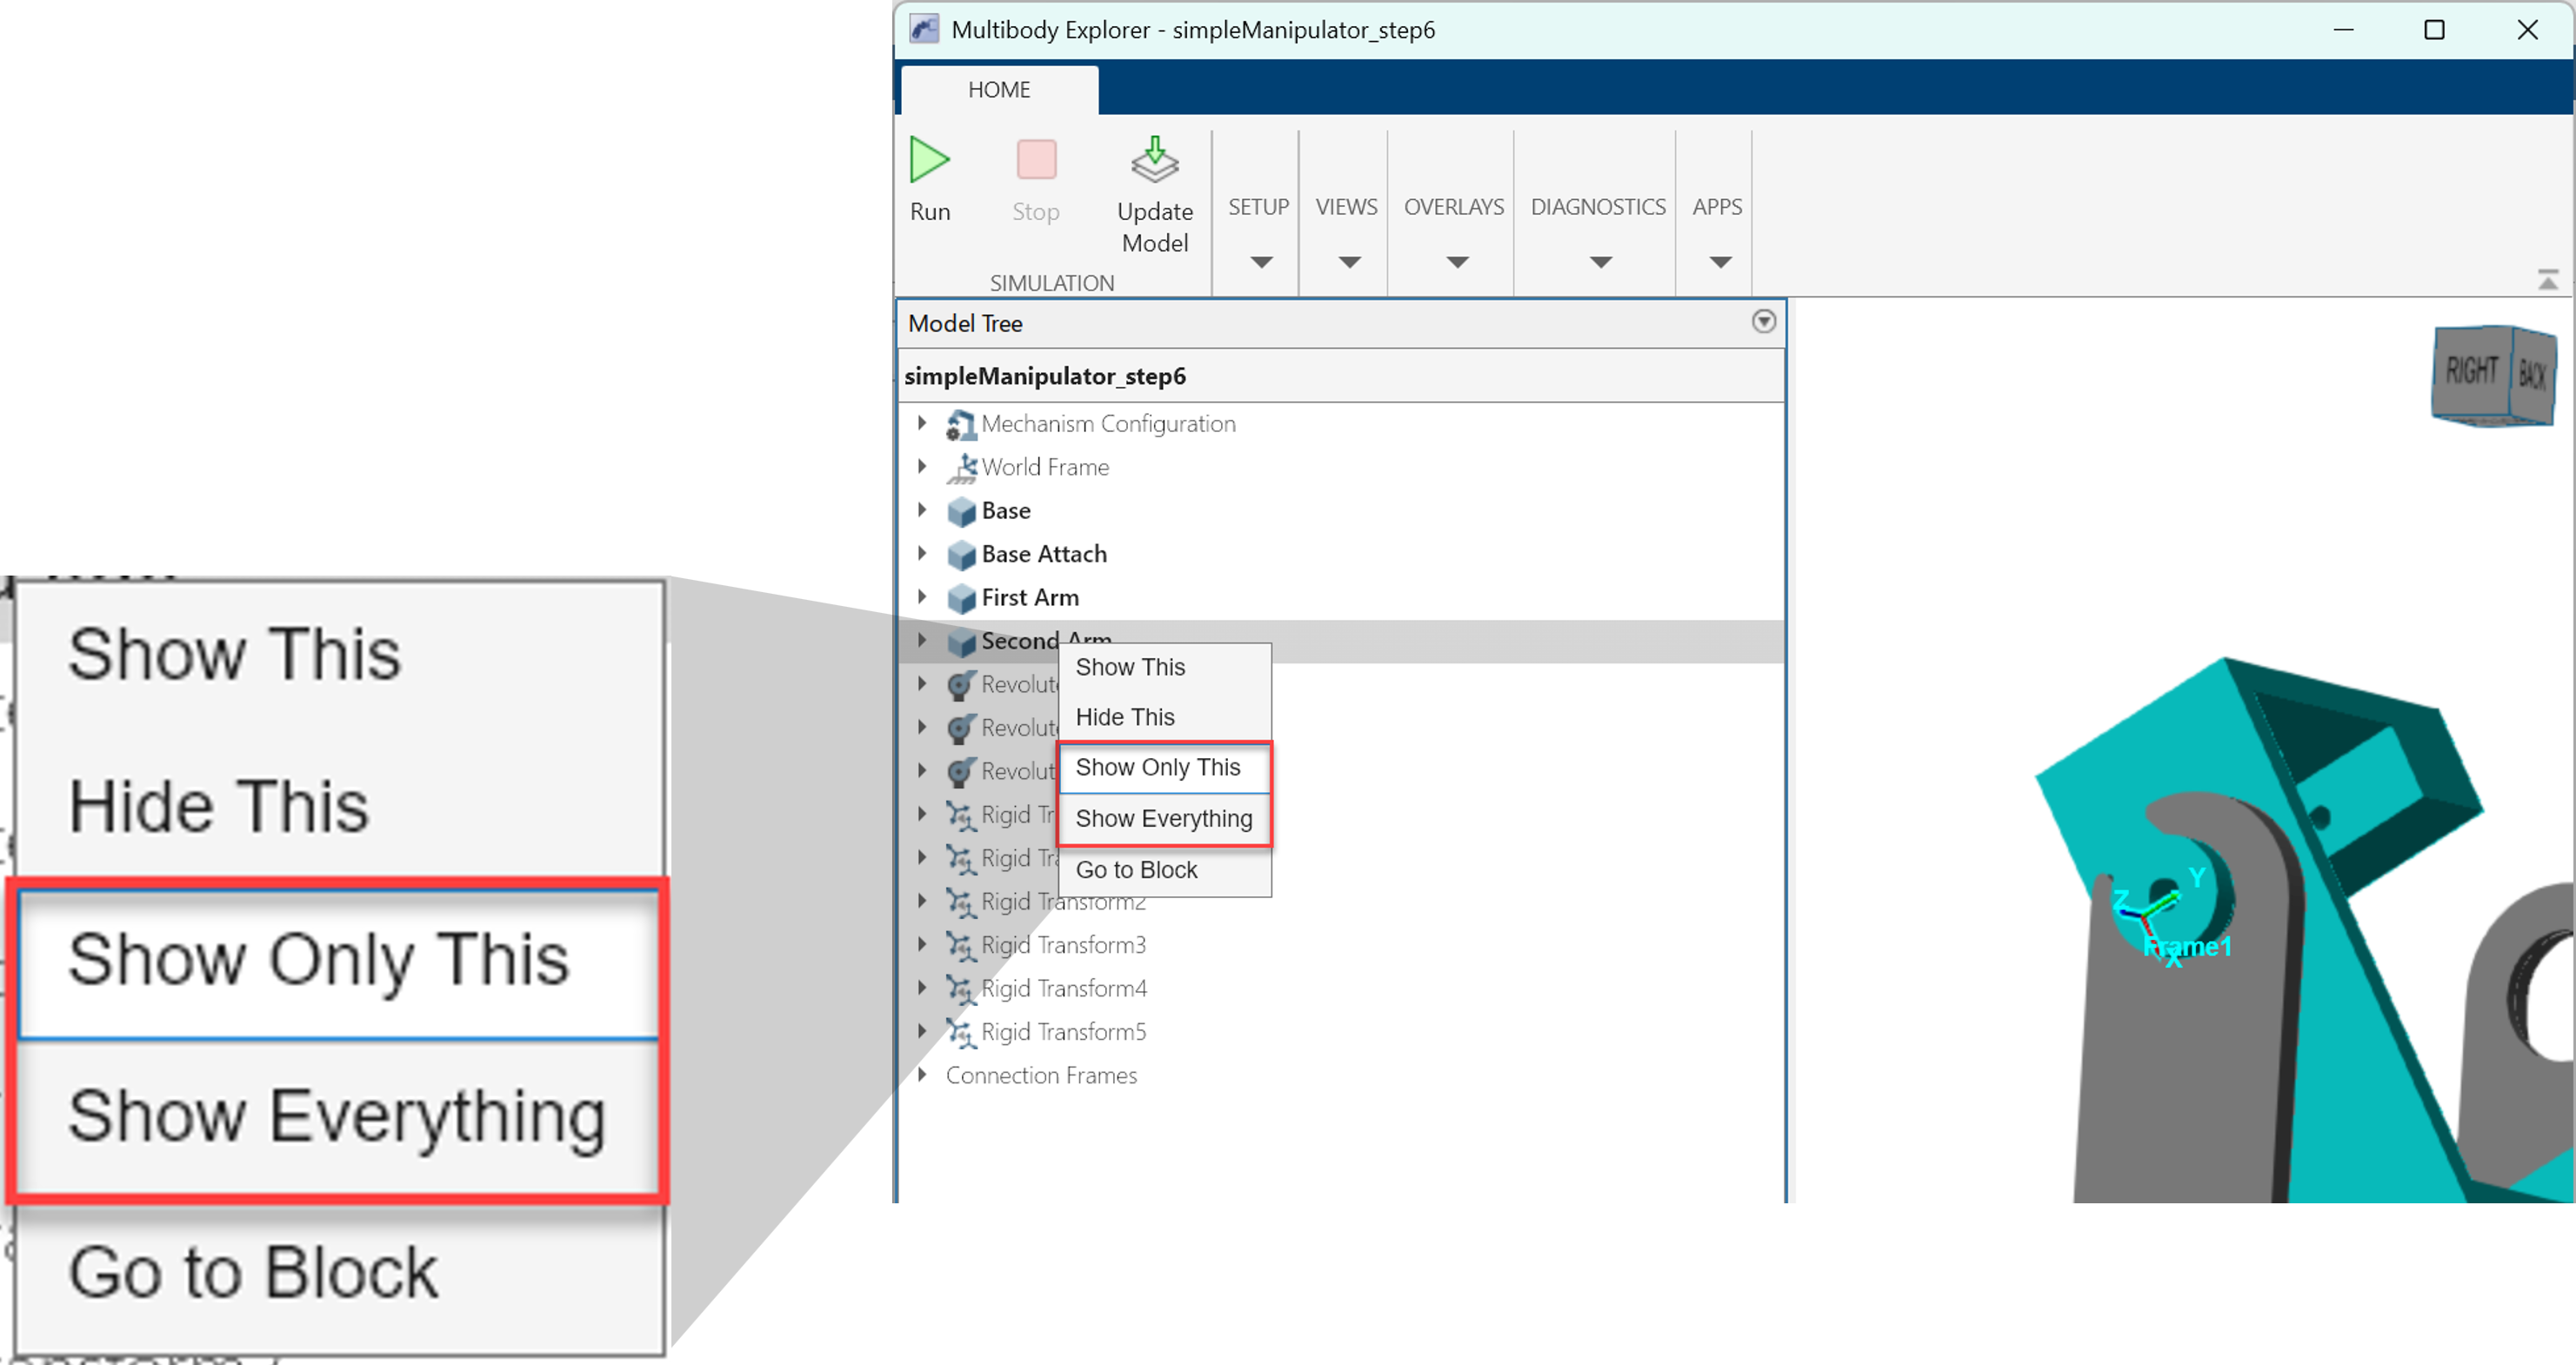Click the Base solid cube icon
This screenshot has height=1365, width=2576.
coord(961,512)
